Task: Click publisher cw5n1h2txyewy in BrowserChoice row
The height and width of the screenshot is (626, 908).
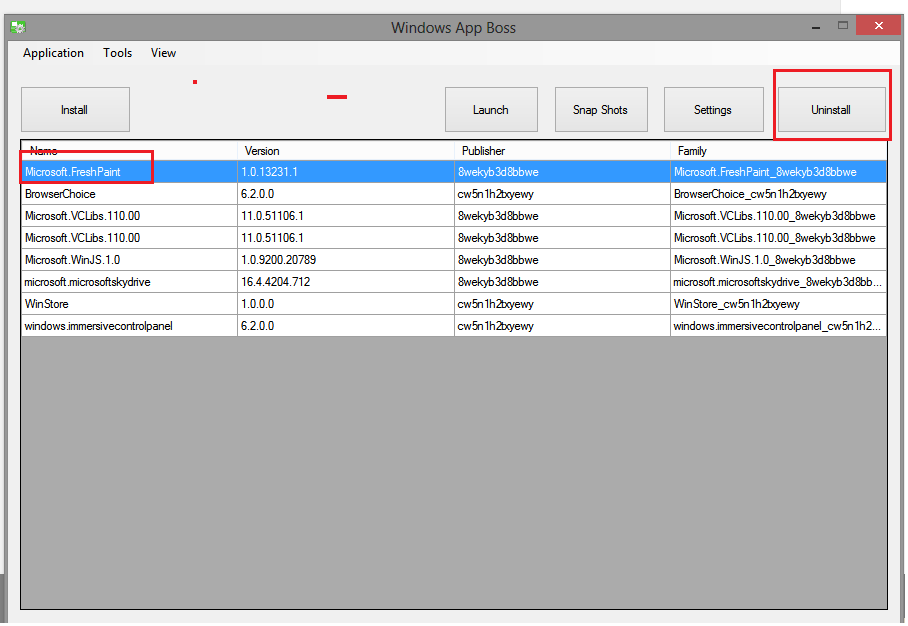Action: pyautogui.click(x=562, y=194)
